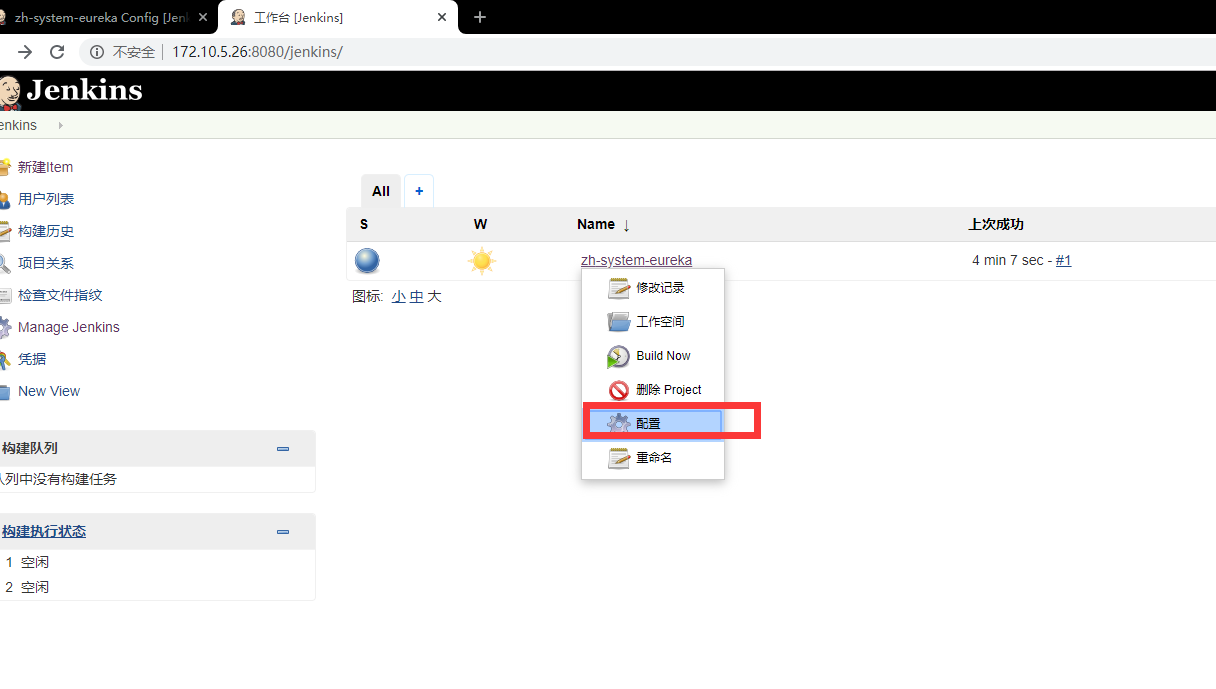Open the 凭据 link
The height and width of the screenshot is (689, 1216).
(x=32, y=359)
